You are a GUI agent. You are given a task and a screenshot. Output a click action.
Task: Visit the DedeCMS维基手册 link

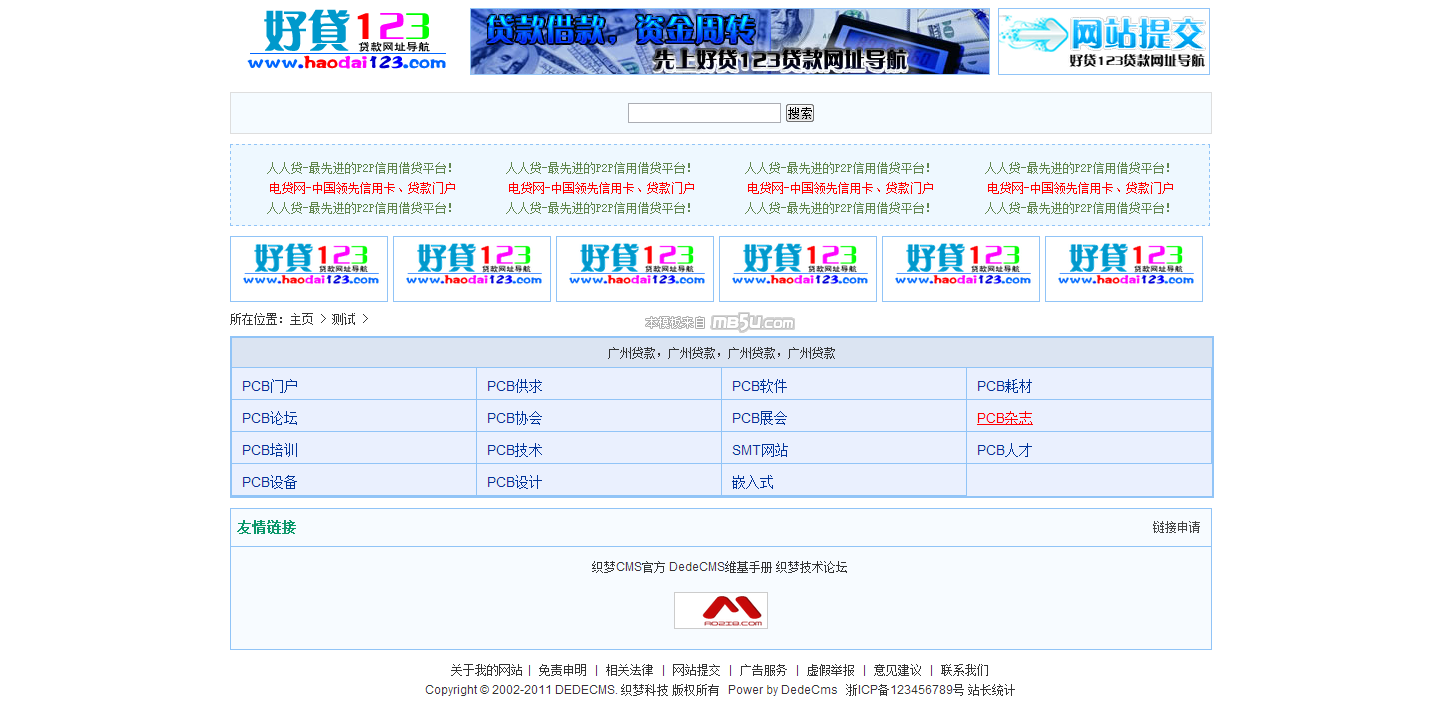coord(720,567)
